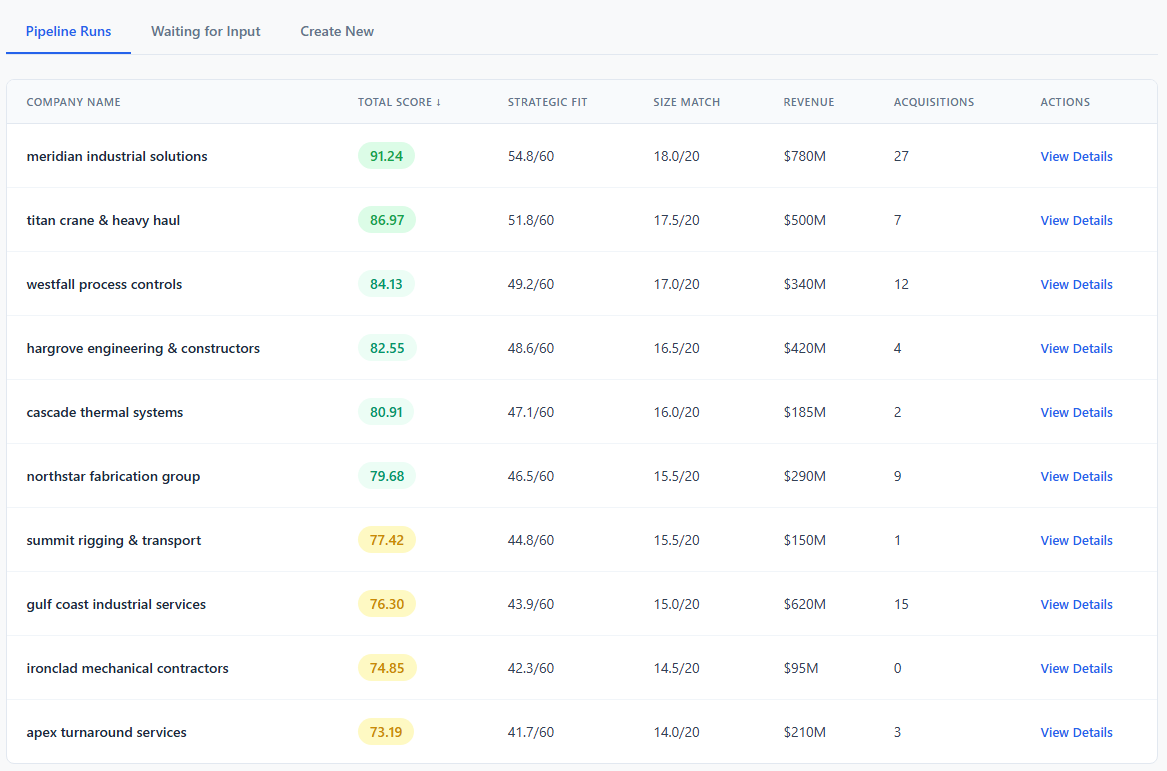The width and height of the screenshot is (1167, 771).
Task: Click the Company Name column header
Action: coord(73,102)
